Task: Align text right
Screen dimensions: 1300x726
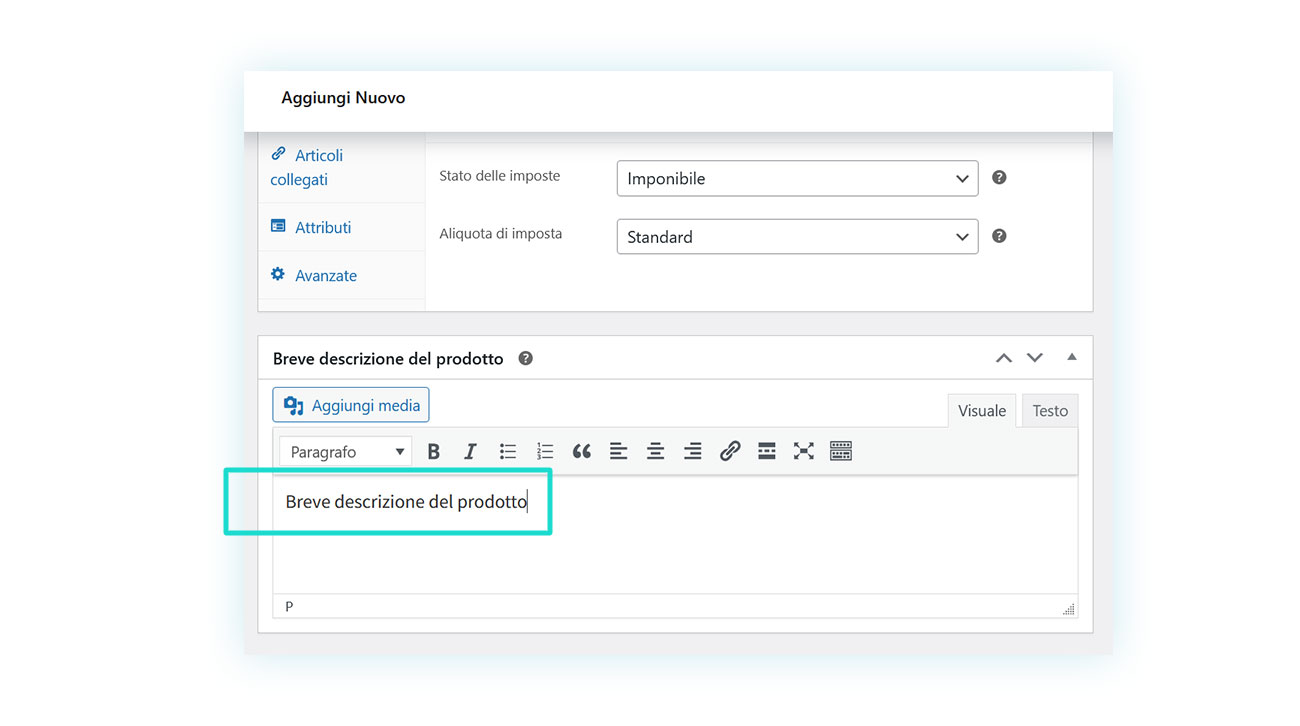Action: 692,452
